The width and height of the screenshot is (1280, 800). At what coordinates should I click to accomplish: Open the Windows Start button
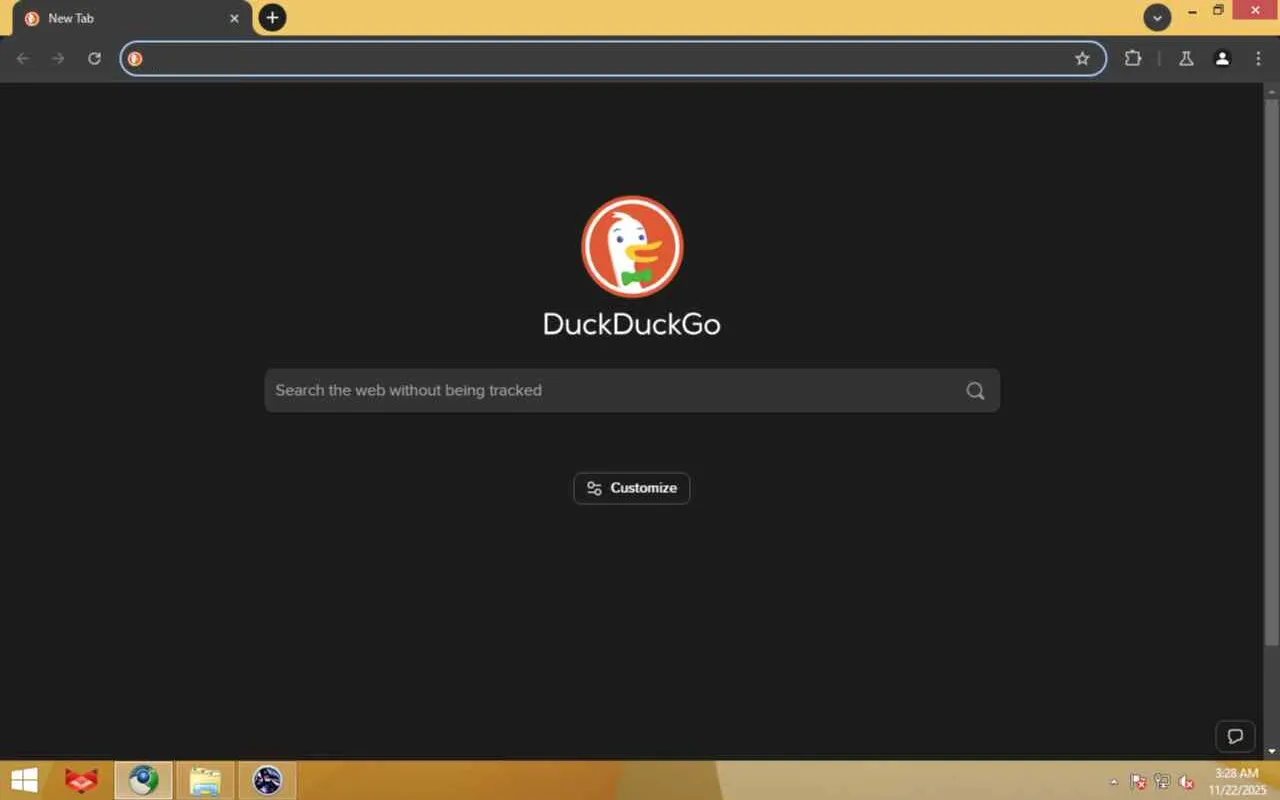[24, 780]
